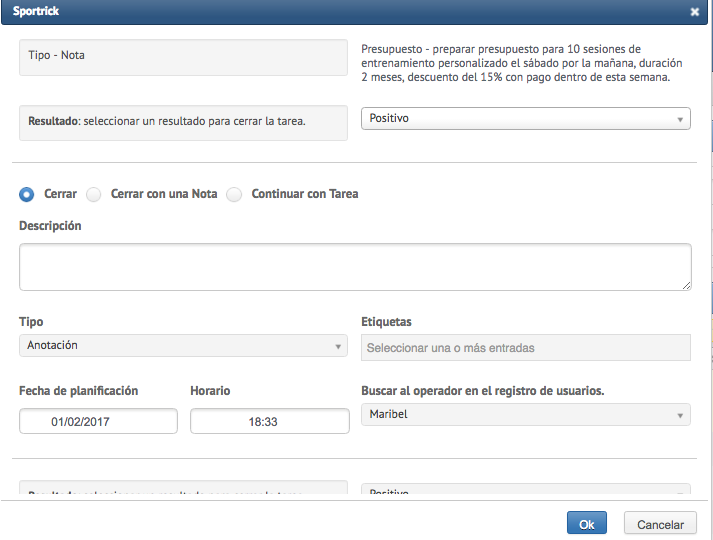Close the Sportrick dialog with the X

coord(694,12)
